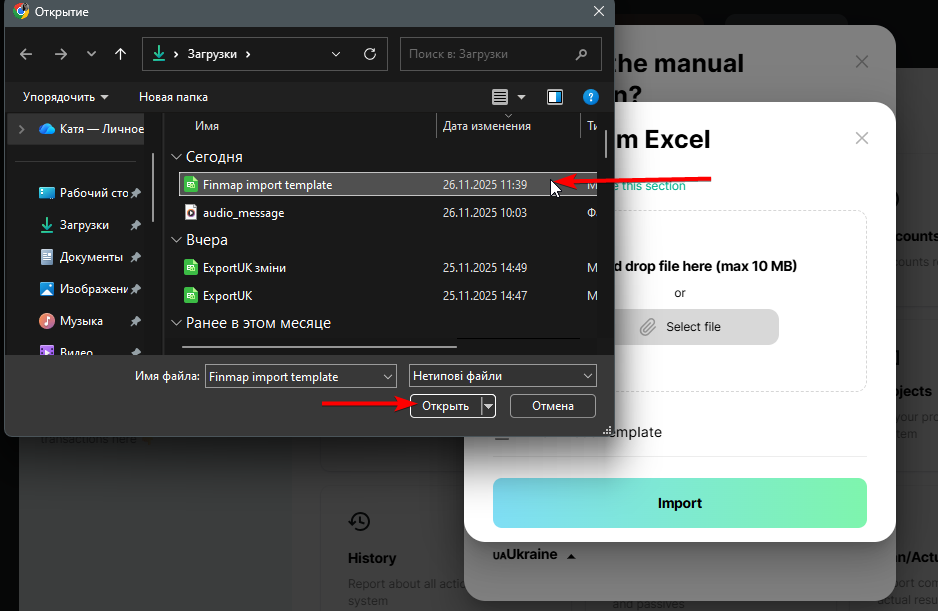Click the Back navigation arrow
Image resolution: width=938 pixels, height=611 pixels.
pos(26,54)
